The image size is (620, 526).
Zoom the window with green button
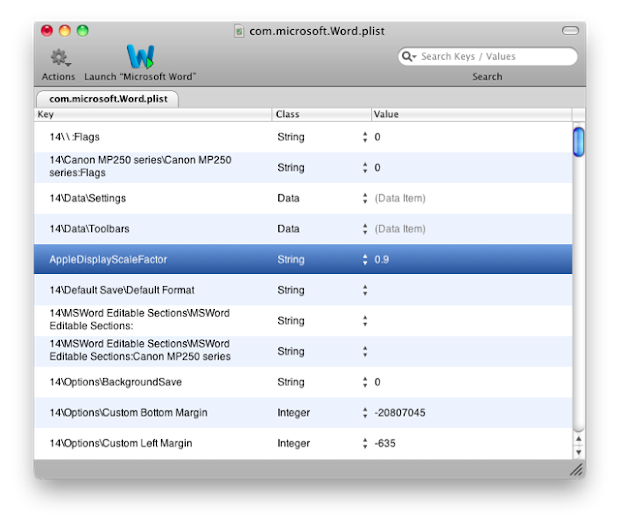(83, 31)
